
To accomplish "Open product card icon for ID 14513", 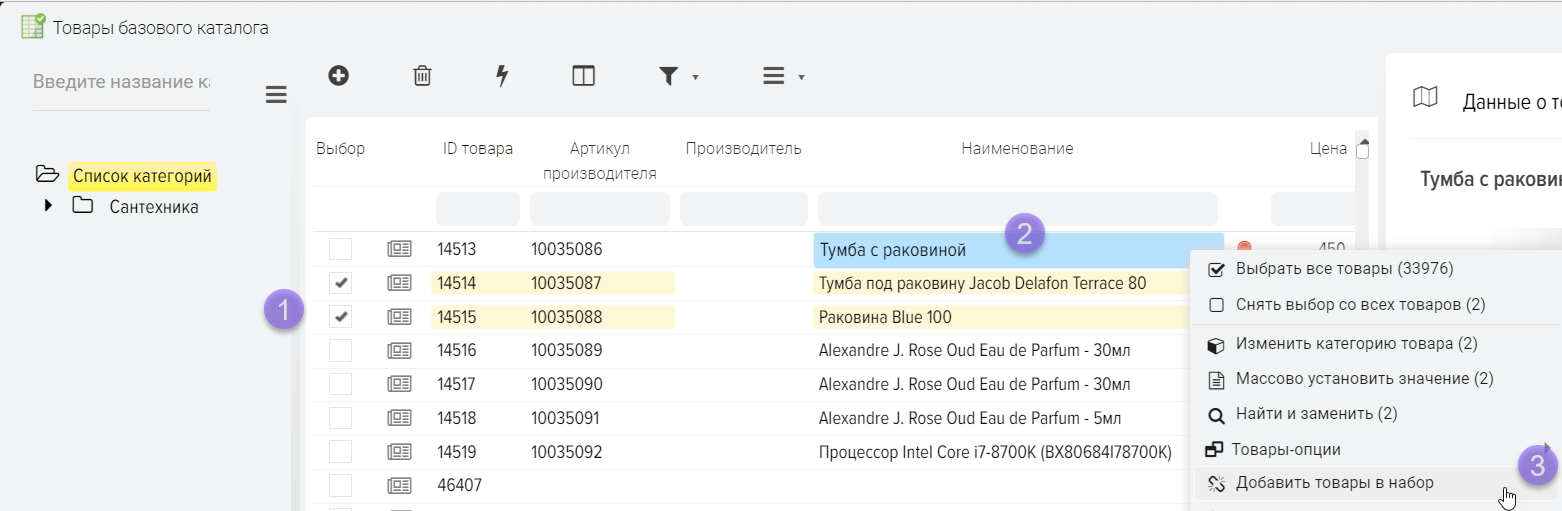I will (x=399, y=249).
